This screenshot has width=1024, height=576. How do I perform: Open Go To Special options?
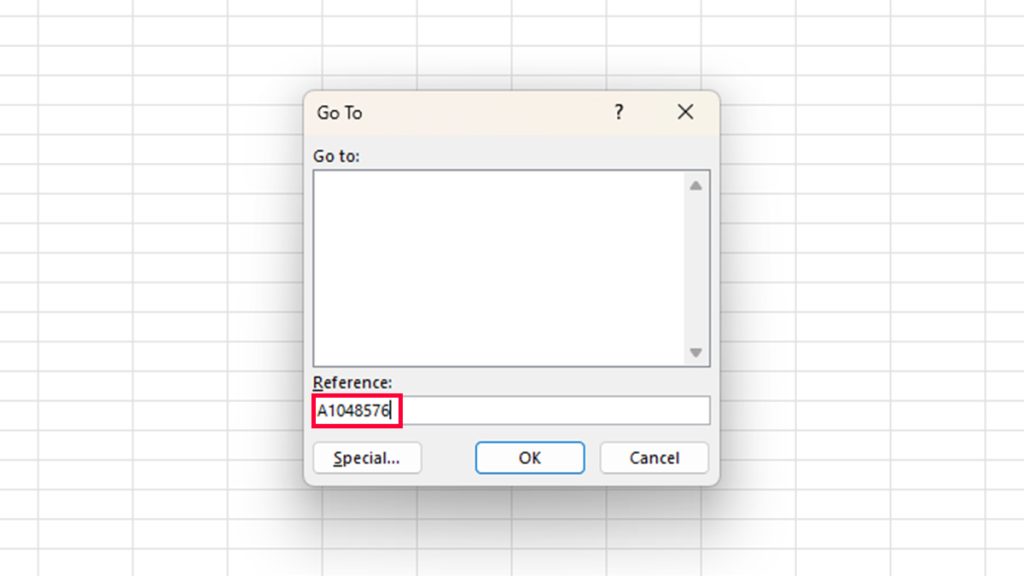(x=366, y=457)
